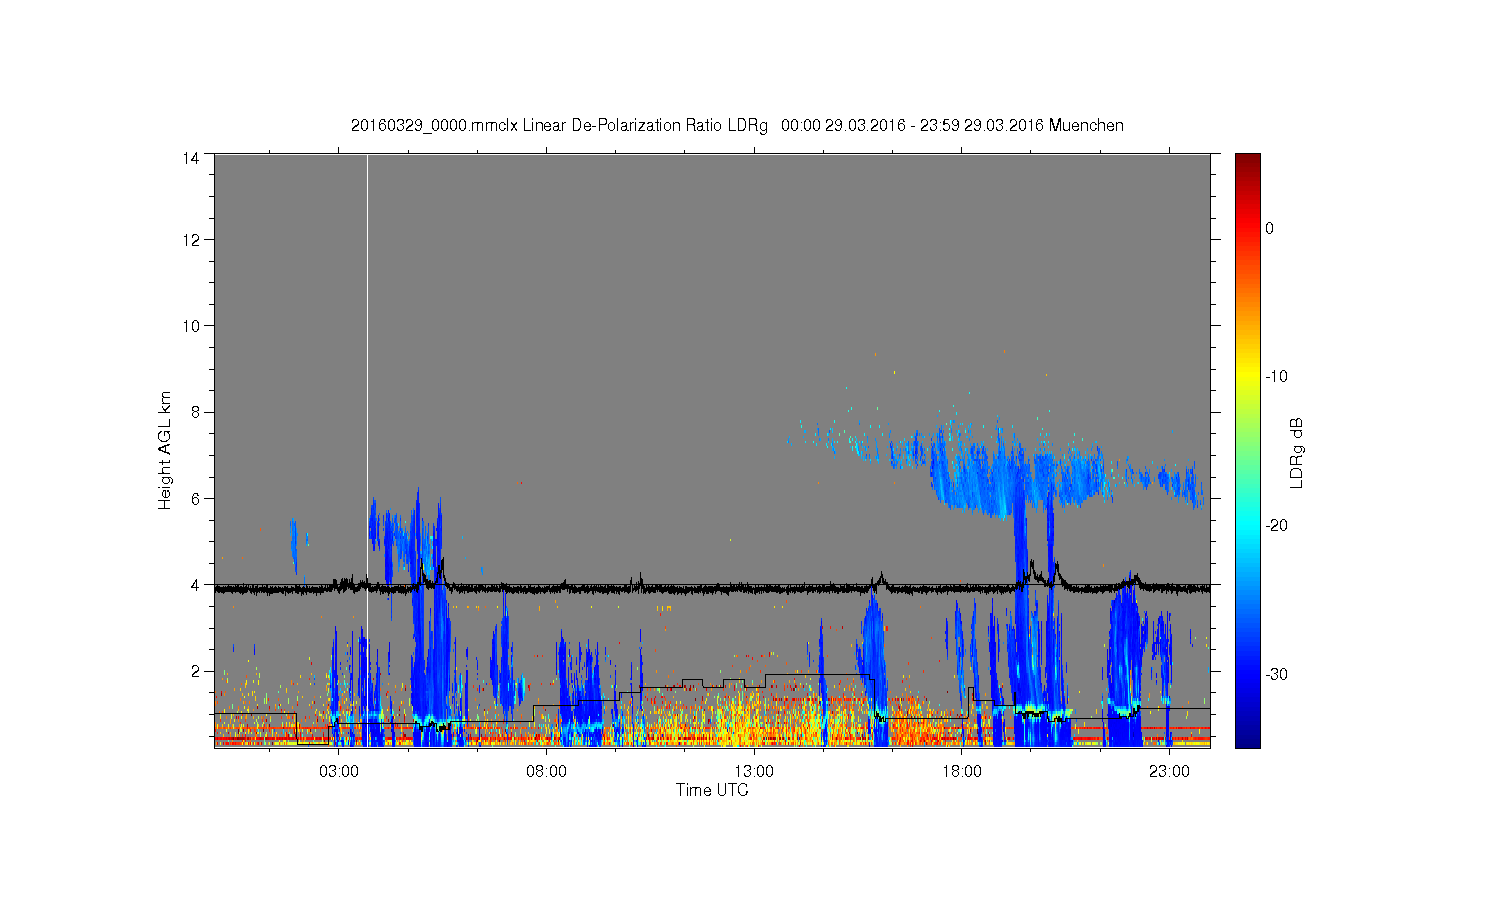The image size is (1500, 900).
Task: Click the 03:00 time tick label
Action: click(x=339, y=772)
